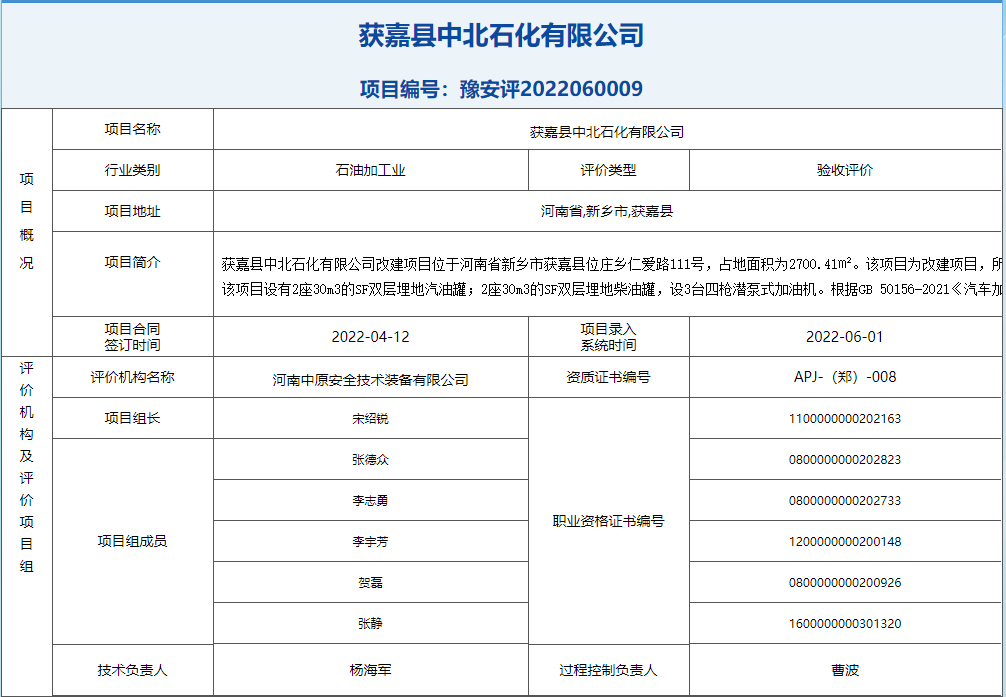The width and height of the screenshot is (1006, 697).
Task: Select member name 李宇芳
Action: 370,542
